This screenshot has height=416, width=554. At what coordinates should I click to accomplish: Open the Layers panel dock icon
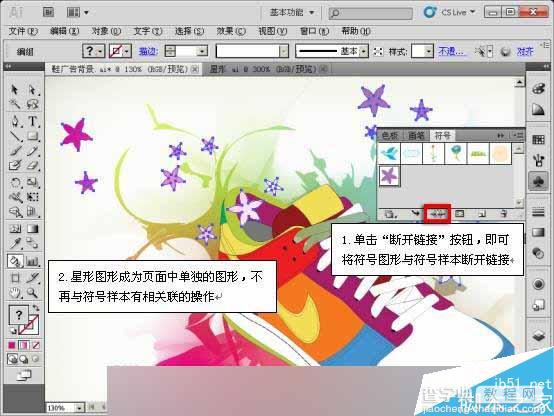pyautogui.click(x=538, y=335)
